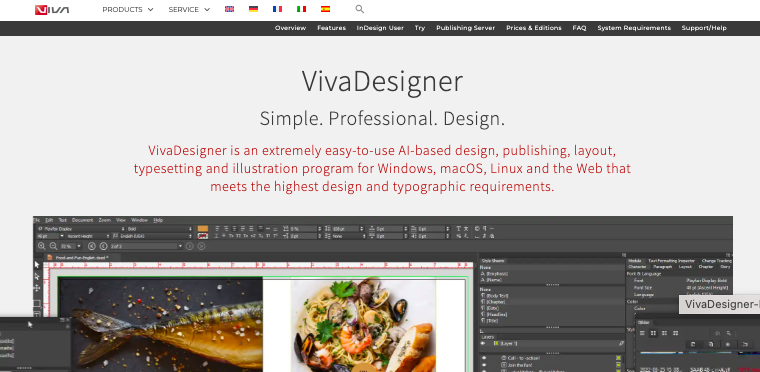Open the PRODUCTS dropdown menu
The width and height of the screenshot is (760, 372).
[127, 9]
